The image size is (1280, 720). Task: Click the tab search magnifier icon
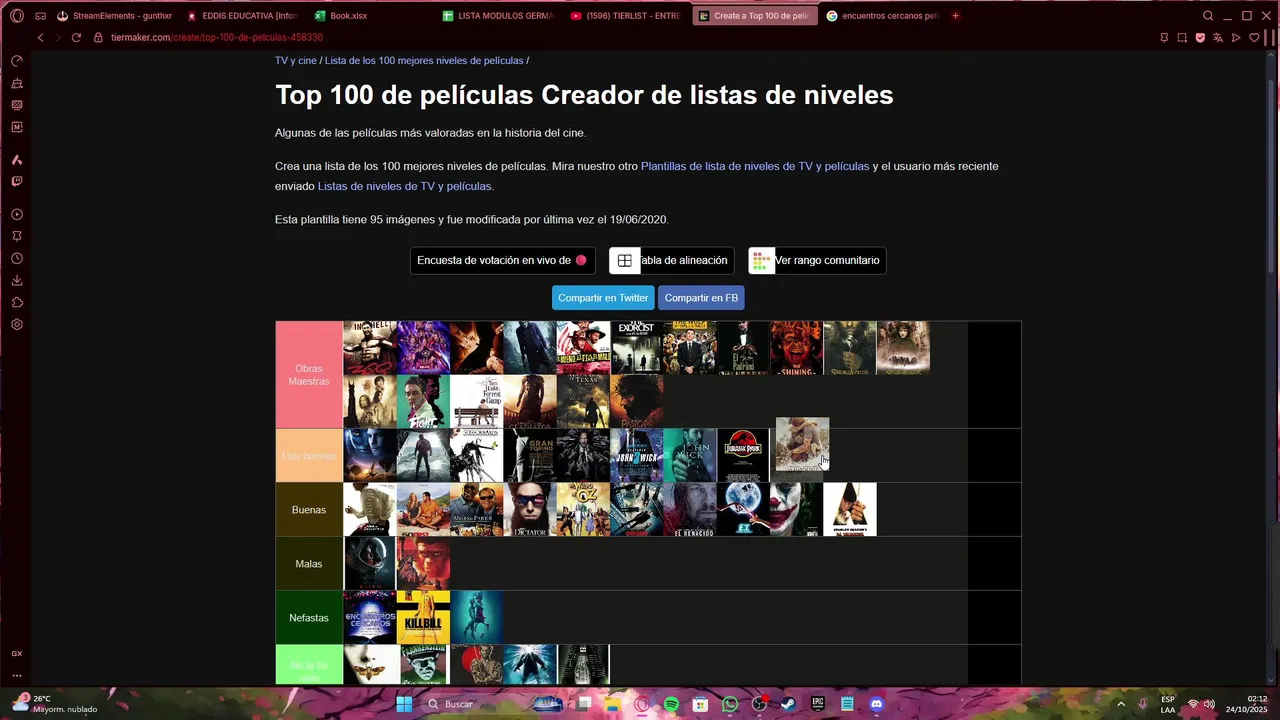1208,16
